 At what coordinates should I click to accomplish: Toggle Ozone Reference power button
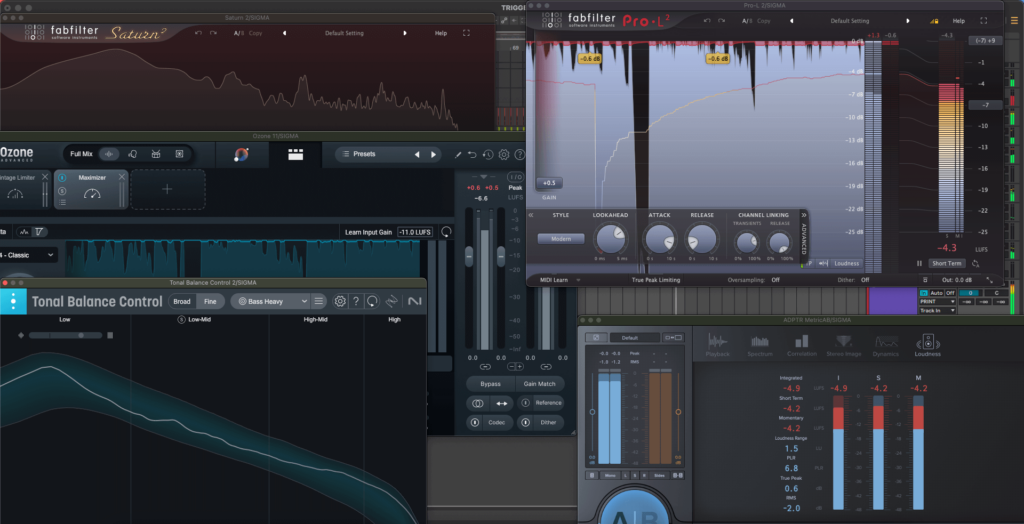(525, 403)
